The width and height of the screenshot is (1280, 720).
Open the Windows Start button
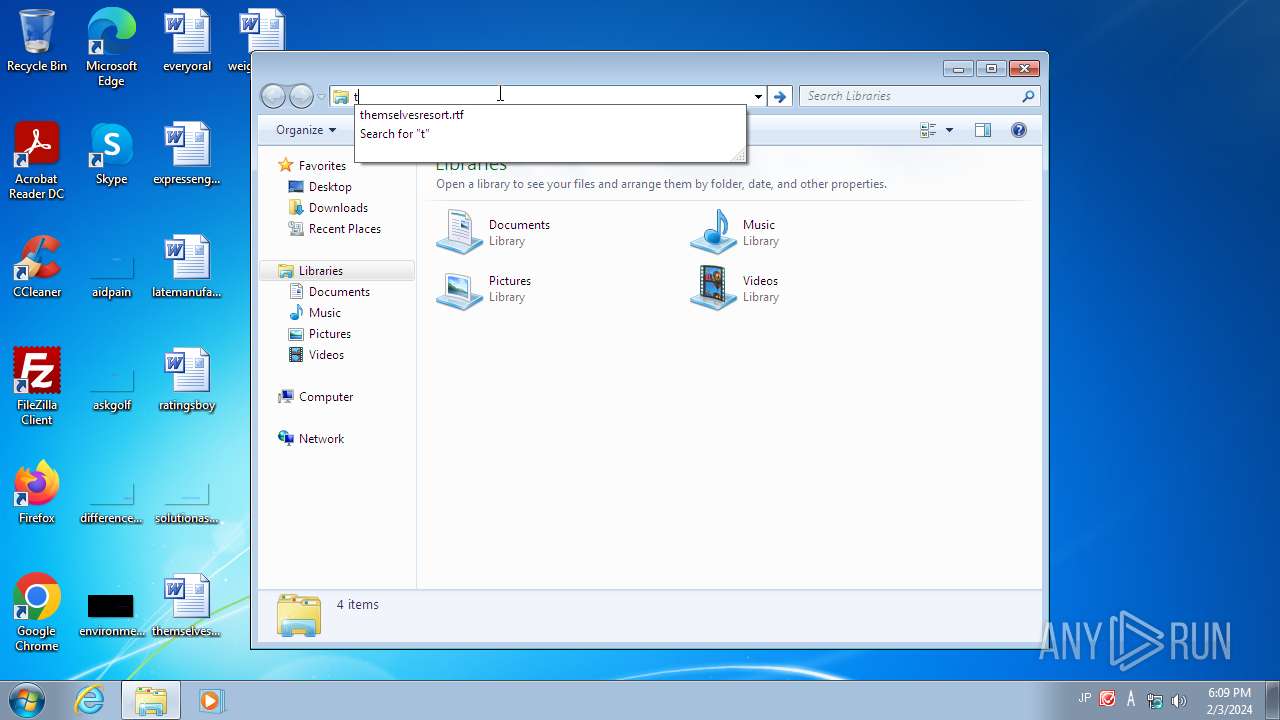point(26,700)
